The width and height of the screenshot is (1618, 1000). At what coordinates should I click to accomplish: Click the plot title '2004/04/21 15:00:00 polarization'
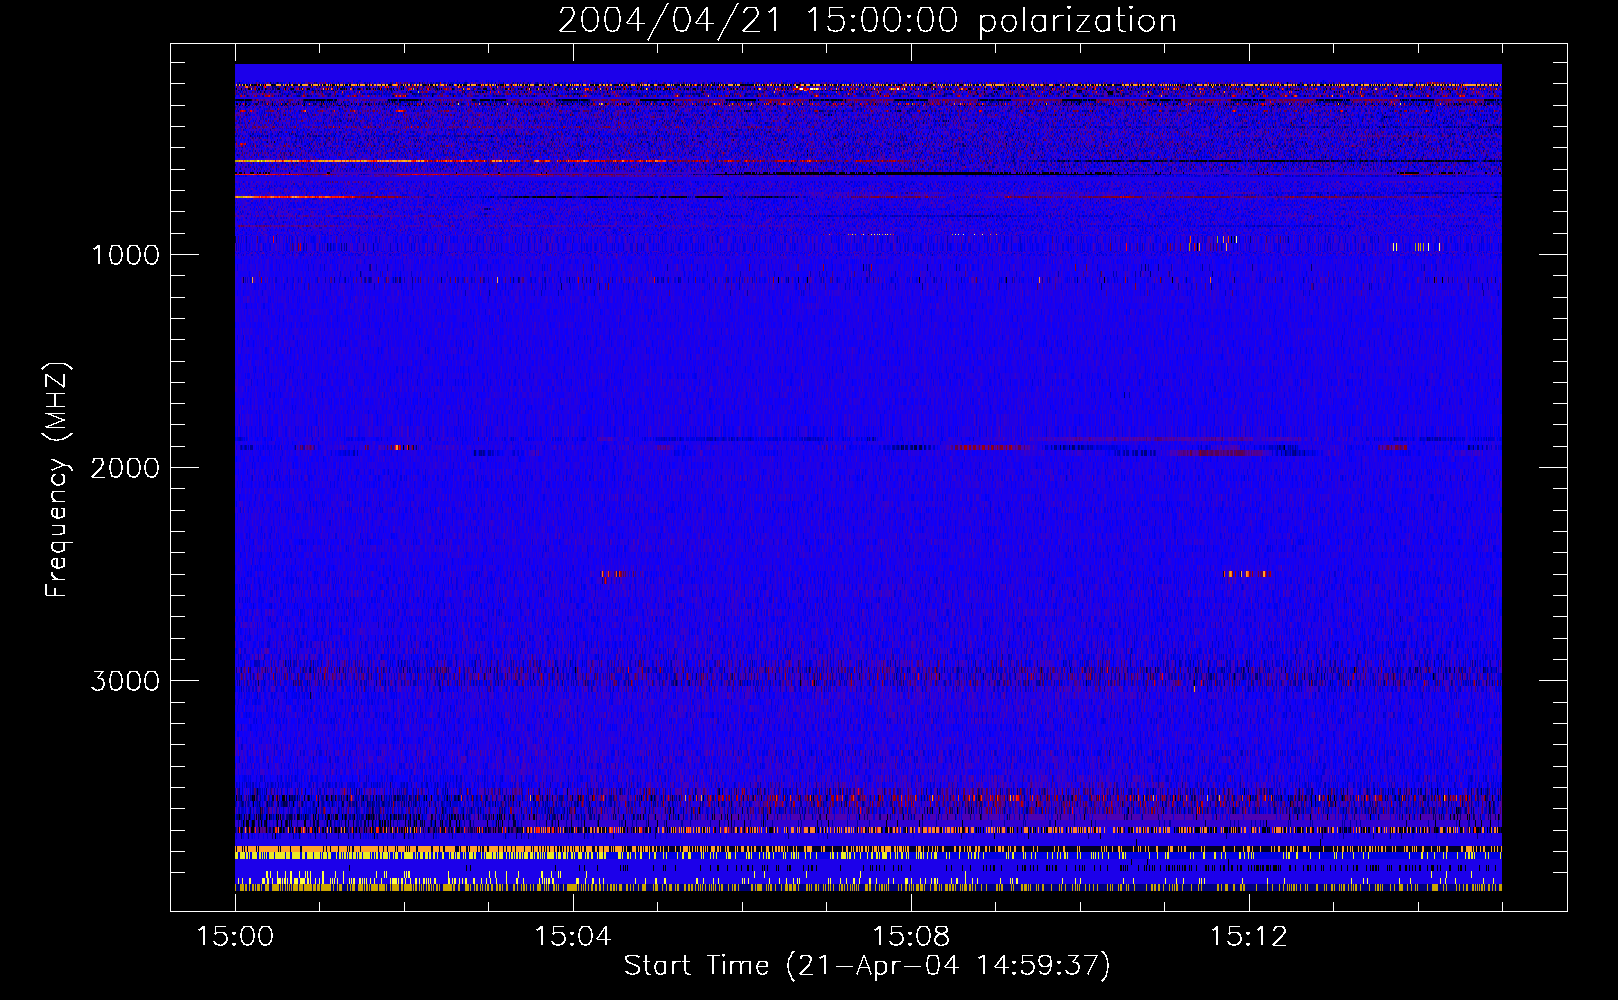point(867,21)
